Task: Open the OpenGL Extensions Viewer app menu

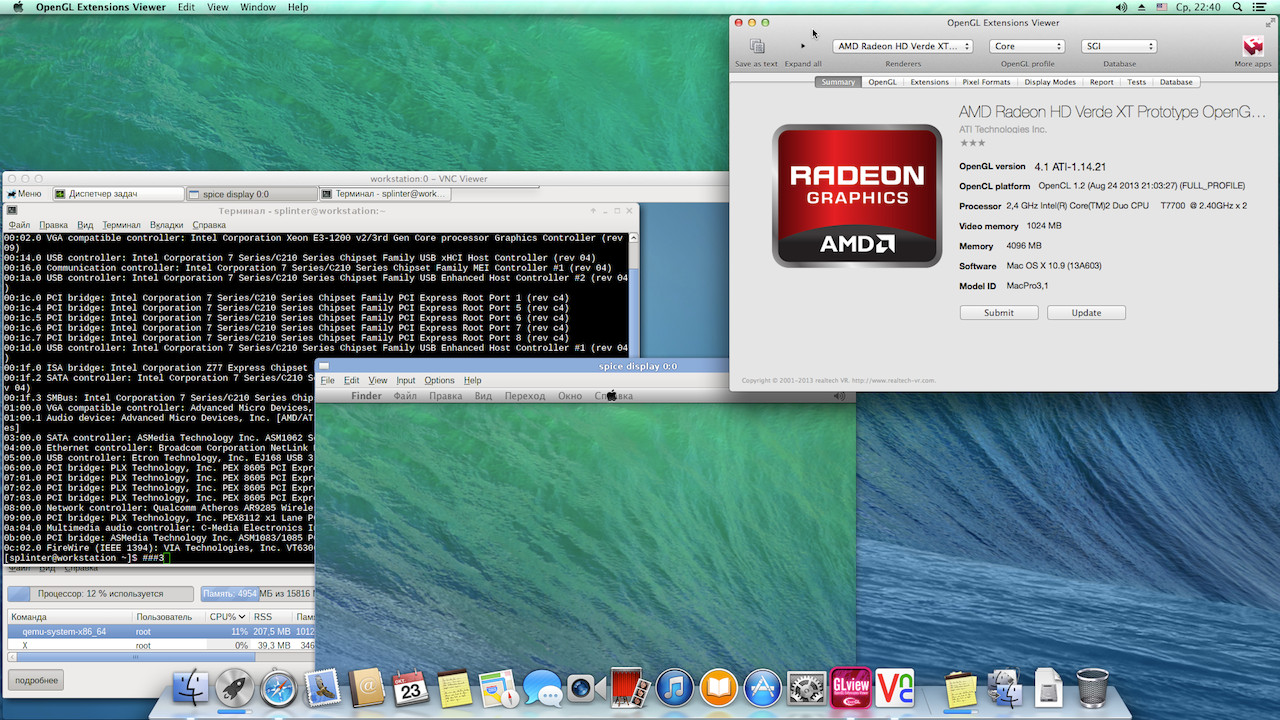Action: (x=101, y=7)
